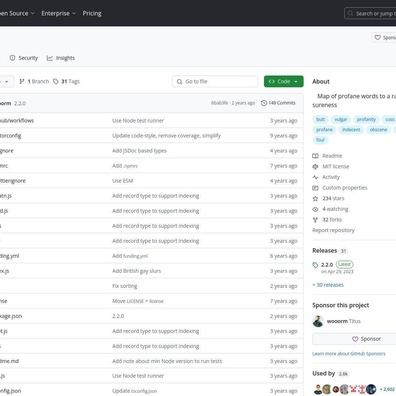Open the indecent topic tag
Viewport: 396px width, 396px height.
351,130
